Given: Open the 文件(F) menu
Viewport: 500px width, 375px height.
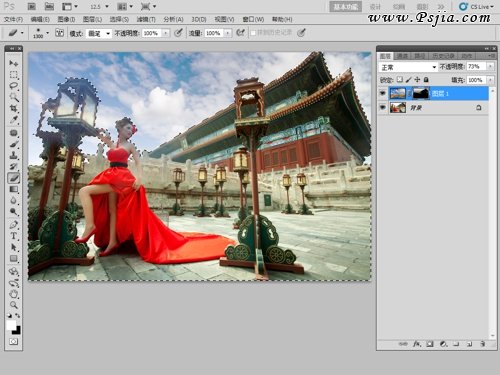Looking at the screenshot, I should (x=13, y=19).
